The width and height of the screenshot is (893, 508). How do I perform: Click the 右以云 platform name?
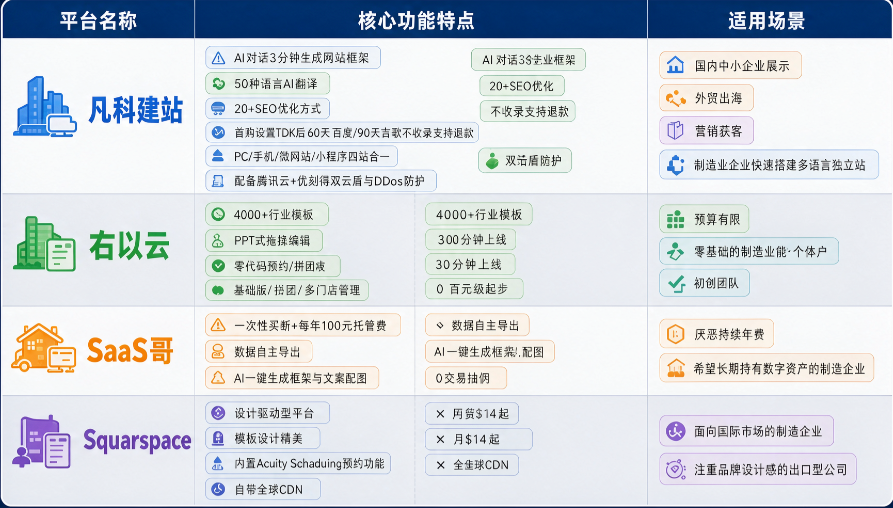coord(129,246)
